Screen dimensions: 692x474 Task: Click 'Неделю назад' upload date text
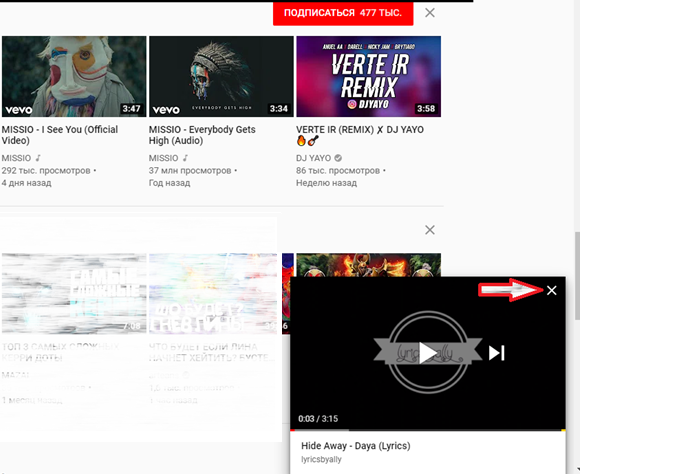pyautogui.click(x=327, y=183)
